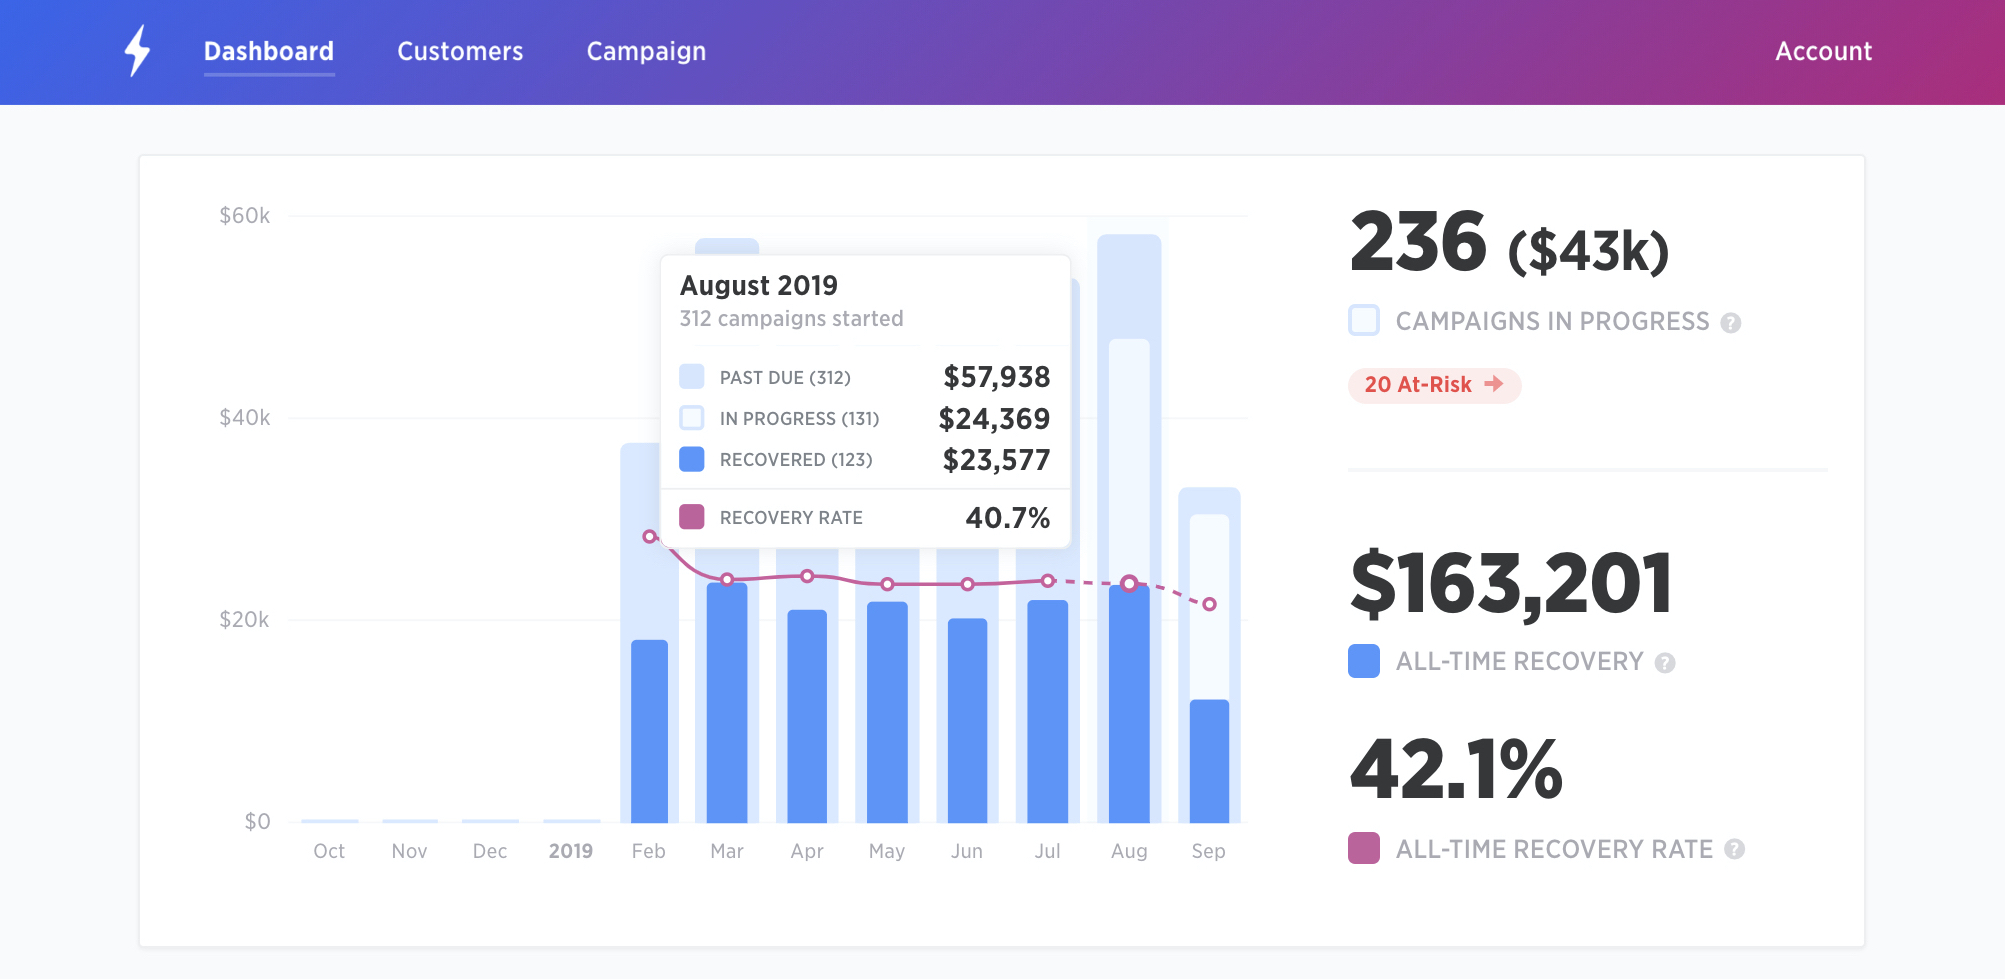
Task: Click the 20 At-Risk badge
Action: [x=1433, y=384]
